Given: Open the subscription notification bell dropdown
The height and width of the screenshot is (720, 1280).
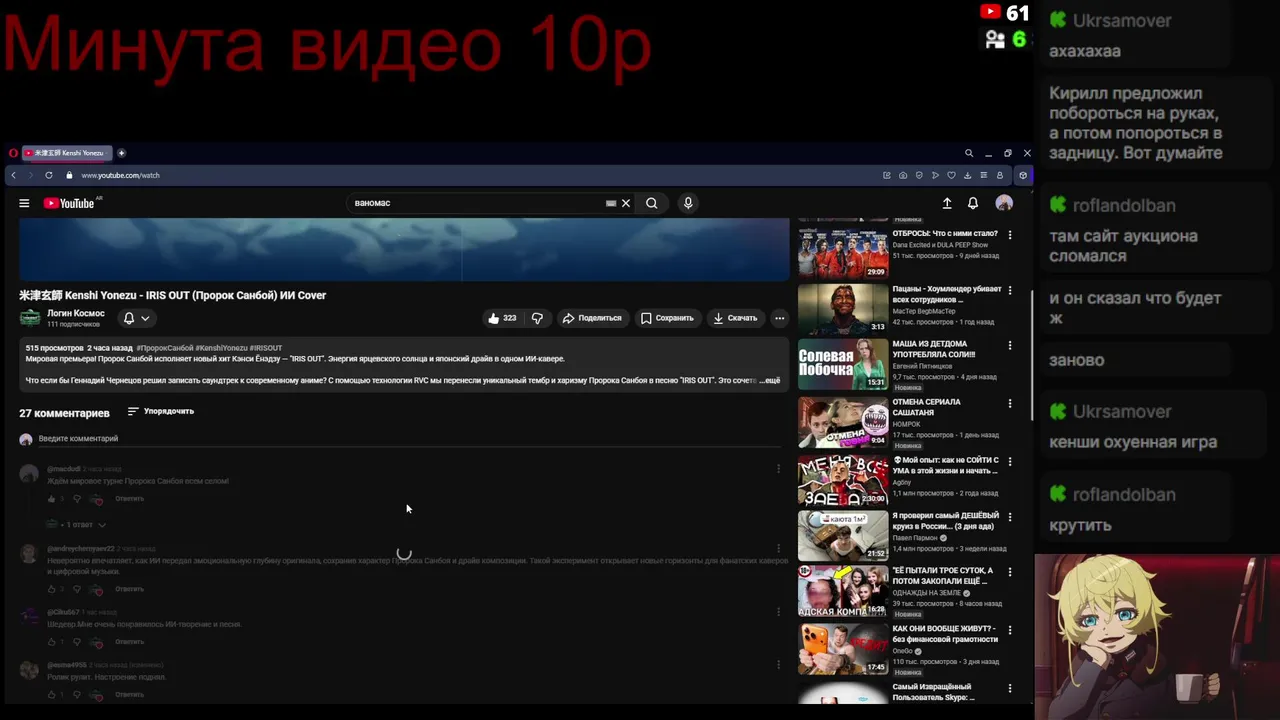Looking at the screenshot, I should point(136,318).
